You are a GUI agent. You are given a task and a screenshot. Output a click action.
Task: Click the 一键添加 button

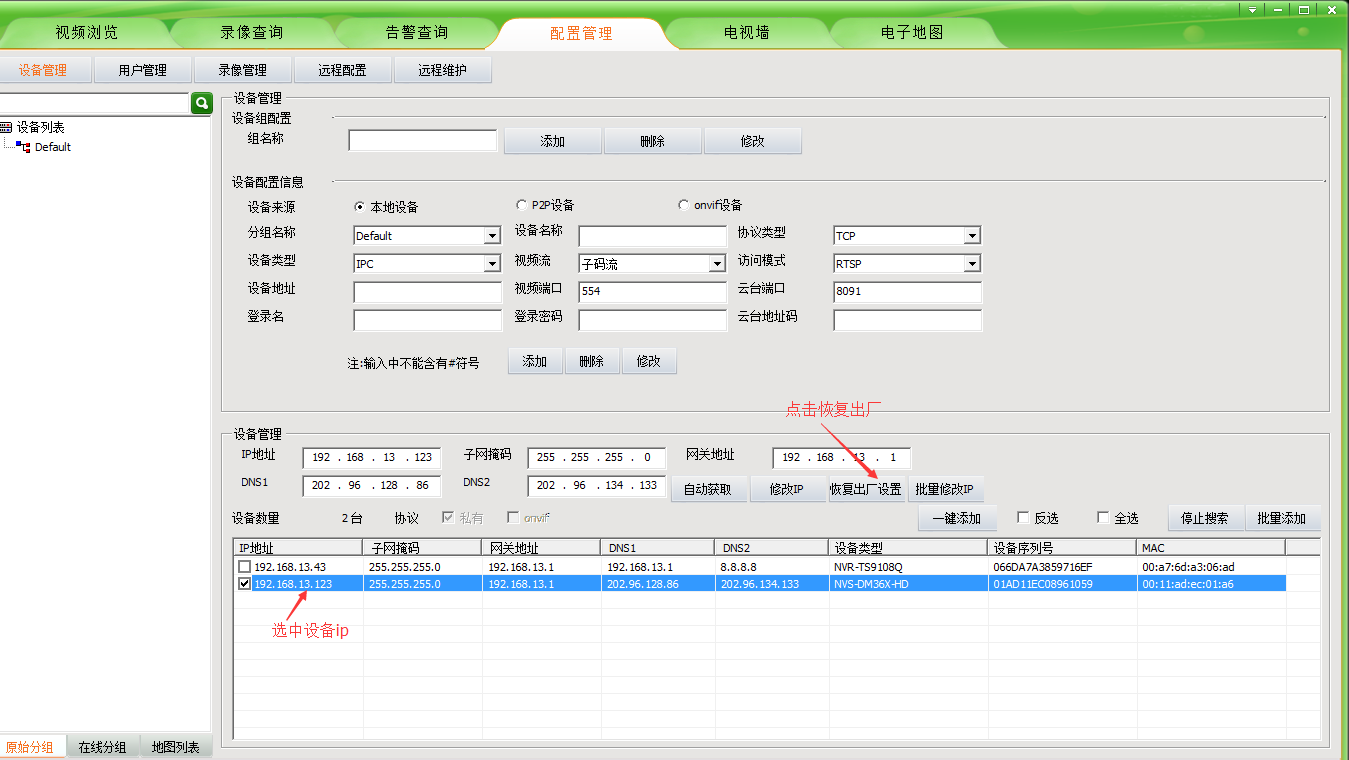tap(956, 519)
